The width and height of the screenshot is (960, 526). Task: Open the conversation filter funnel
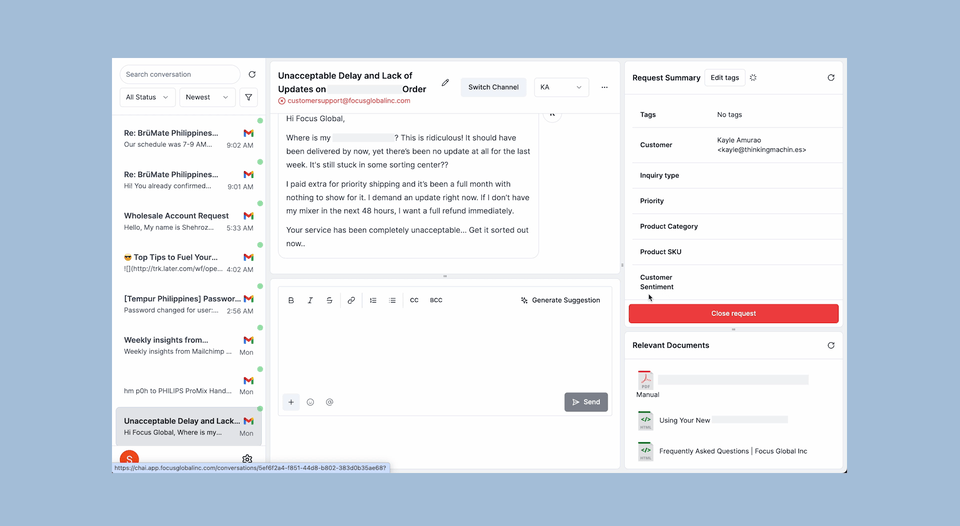click(x=249, y=97)
